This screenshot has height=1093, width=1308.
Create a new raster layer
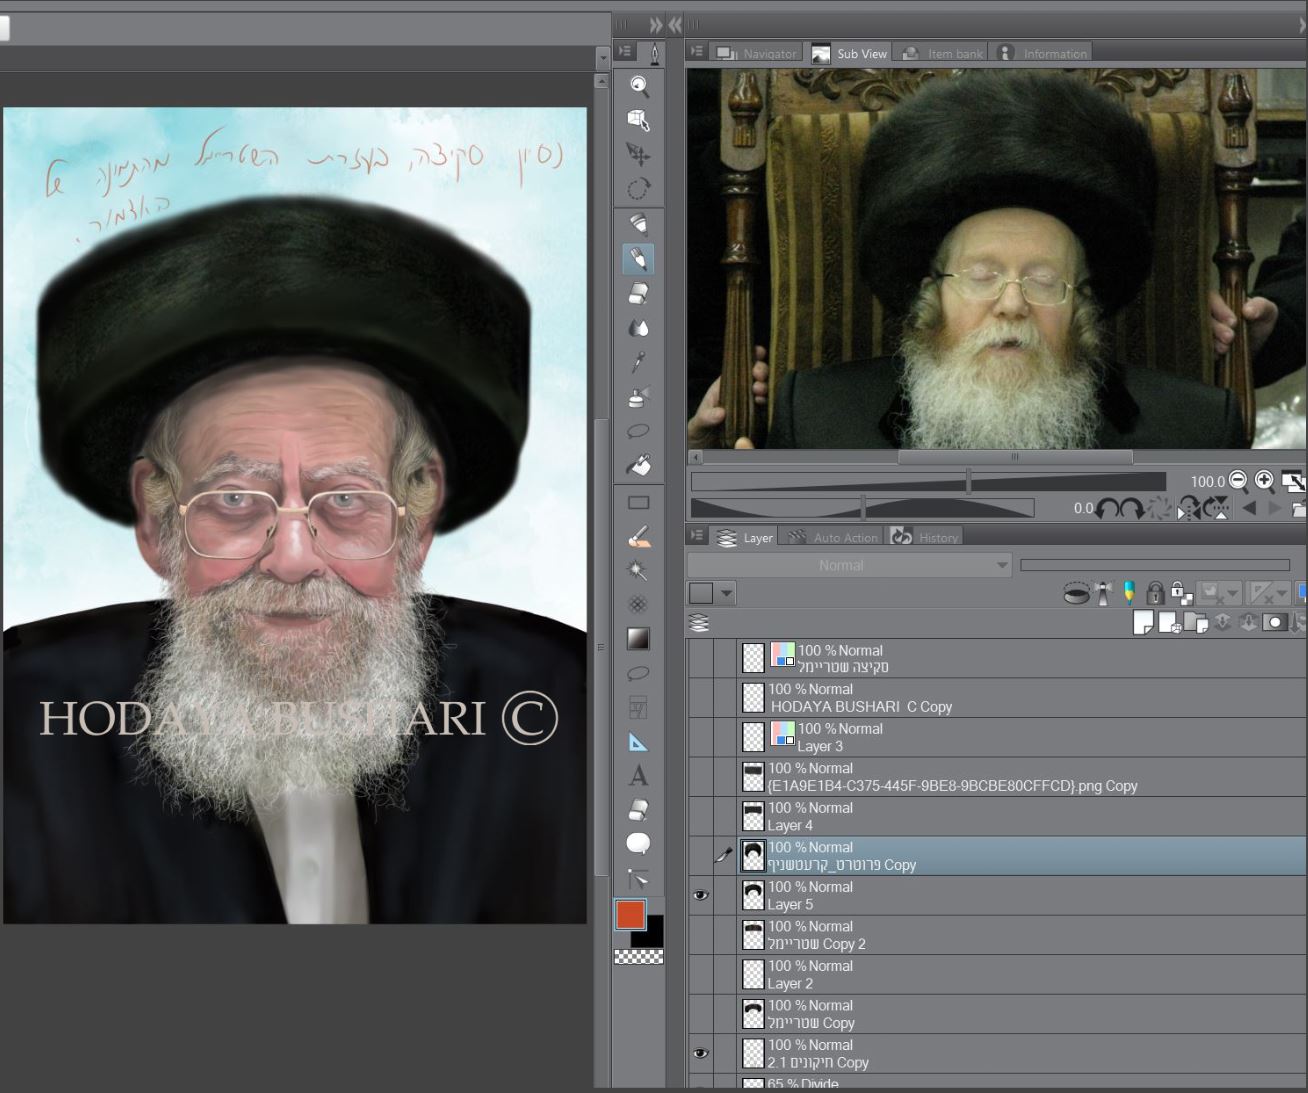1143,623
